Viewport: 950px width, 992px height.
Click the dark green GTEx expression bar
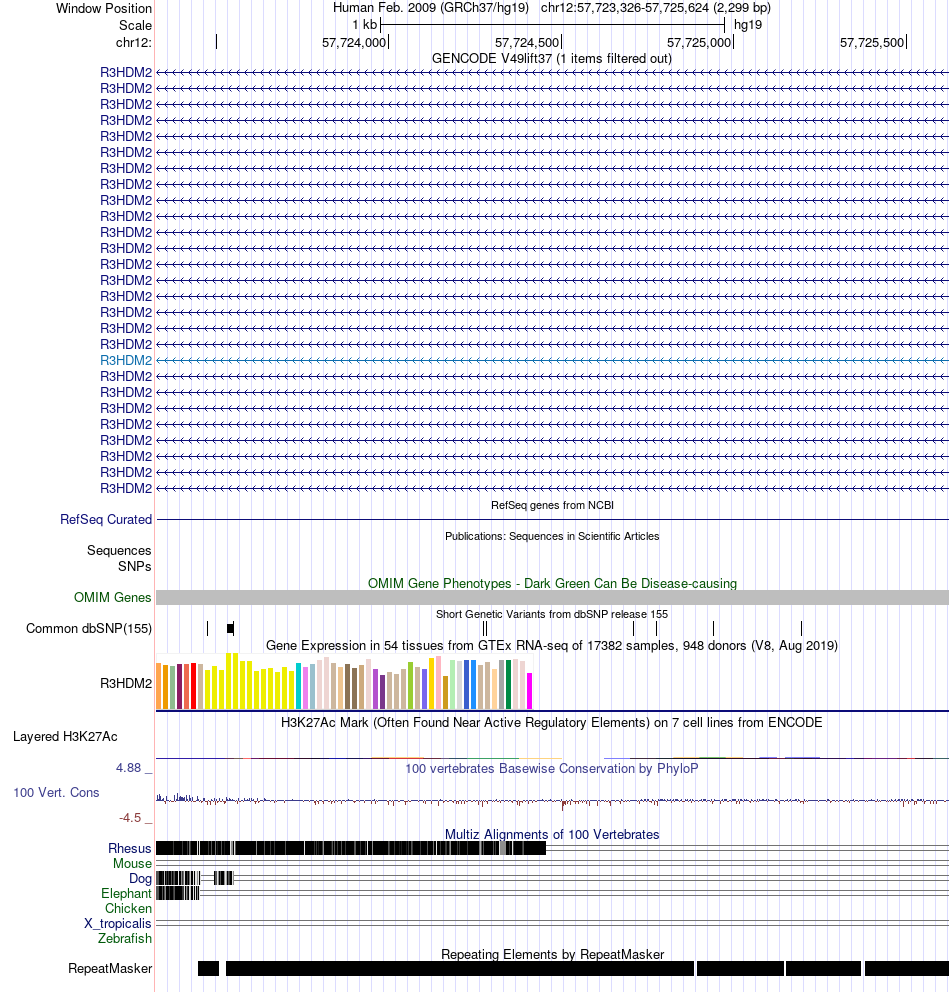pos(509,685)
